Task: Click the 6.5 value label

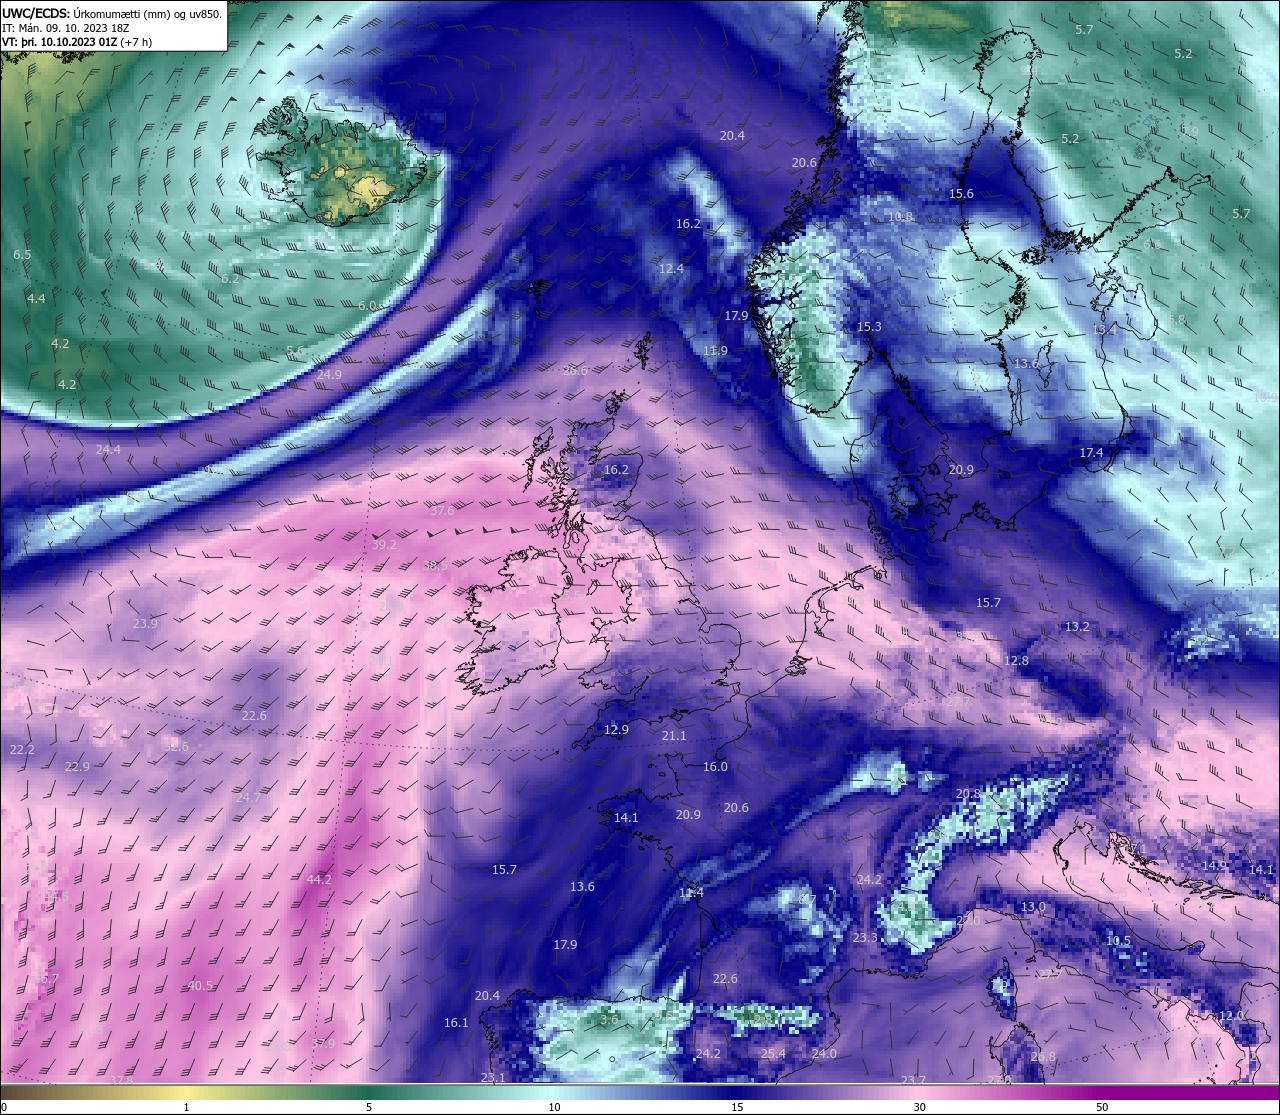Action: click(22, 255)
